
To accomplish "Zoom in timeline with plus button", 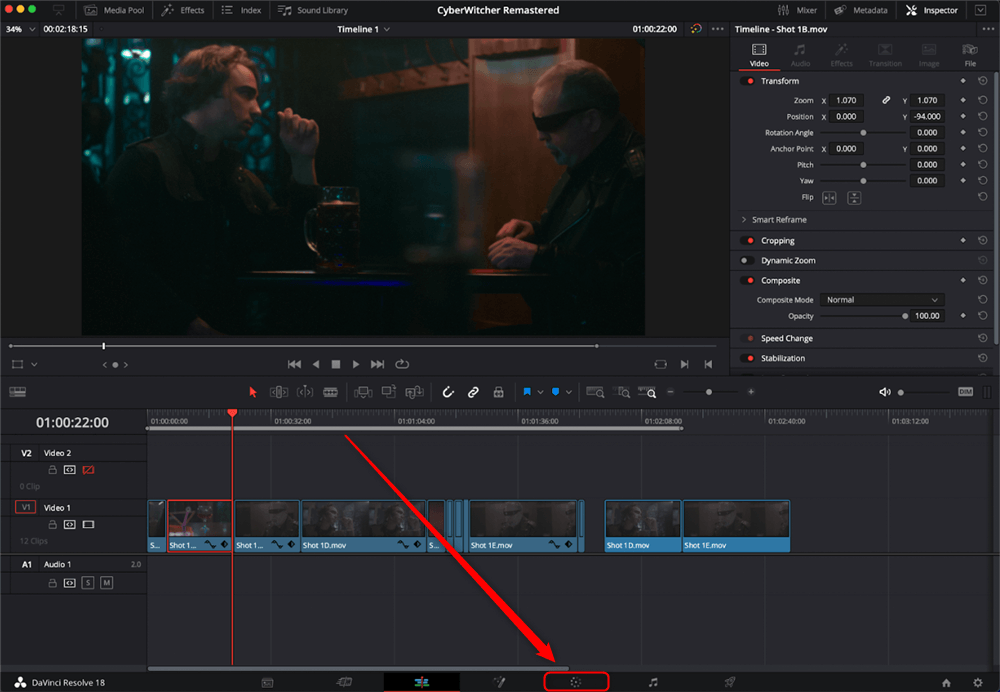I will click(x=751, y=392).
